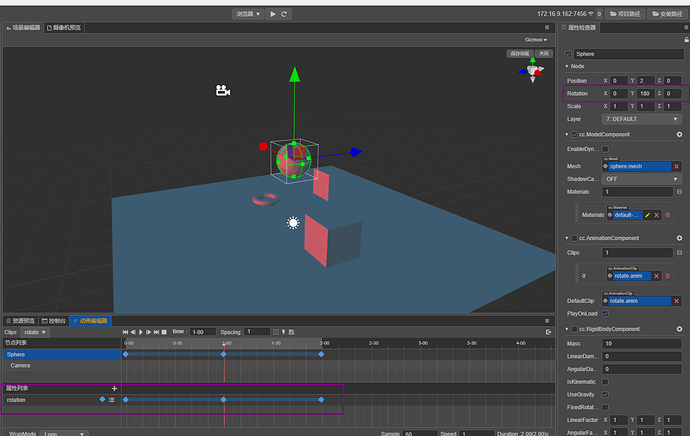Select the rotation keyframe at 1-00

click(x=224, y=399)
